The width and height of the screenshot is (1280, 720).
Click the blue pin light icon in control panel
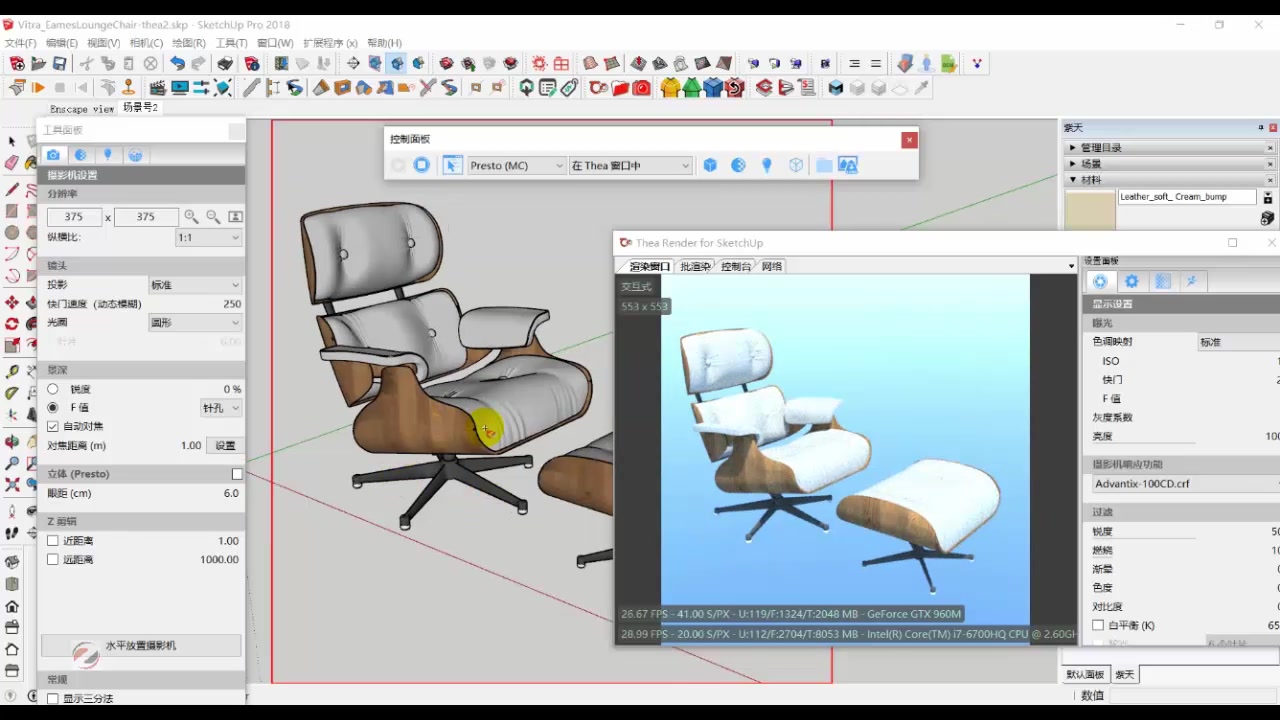click(x=767, y=165)
